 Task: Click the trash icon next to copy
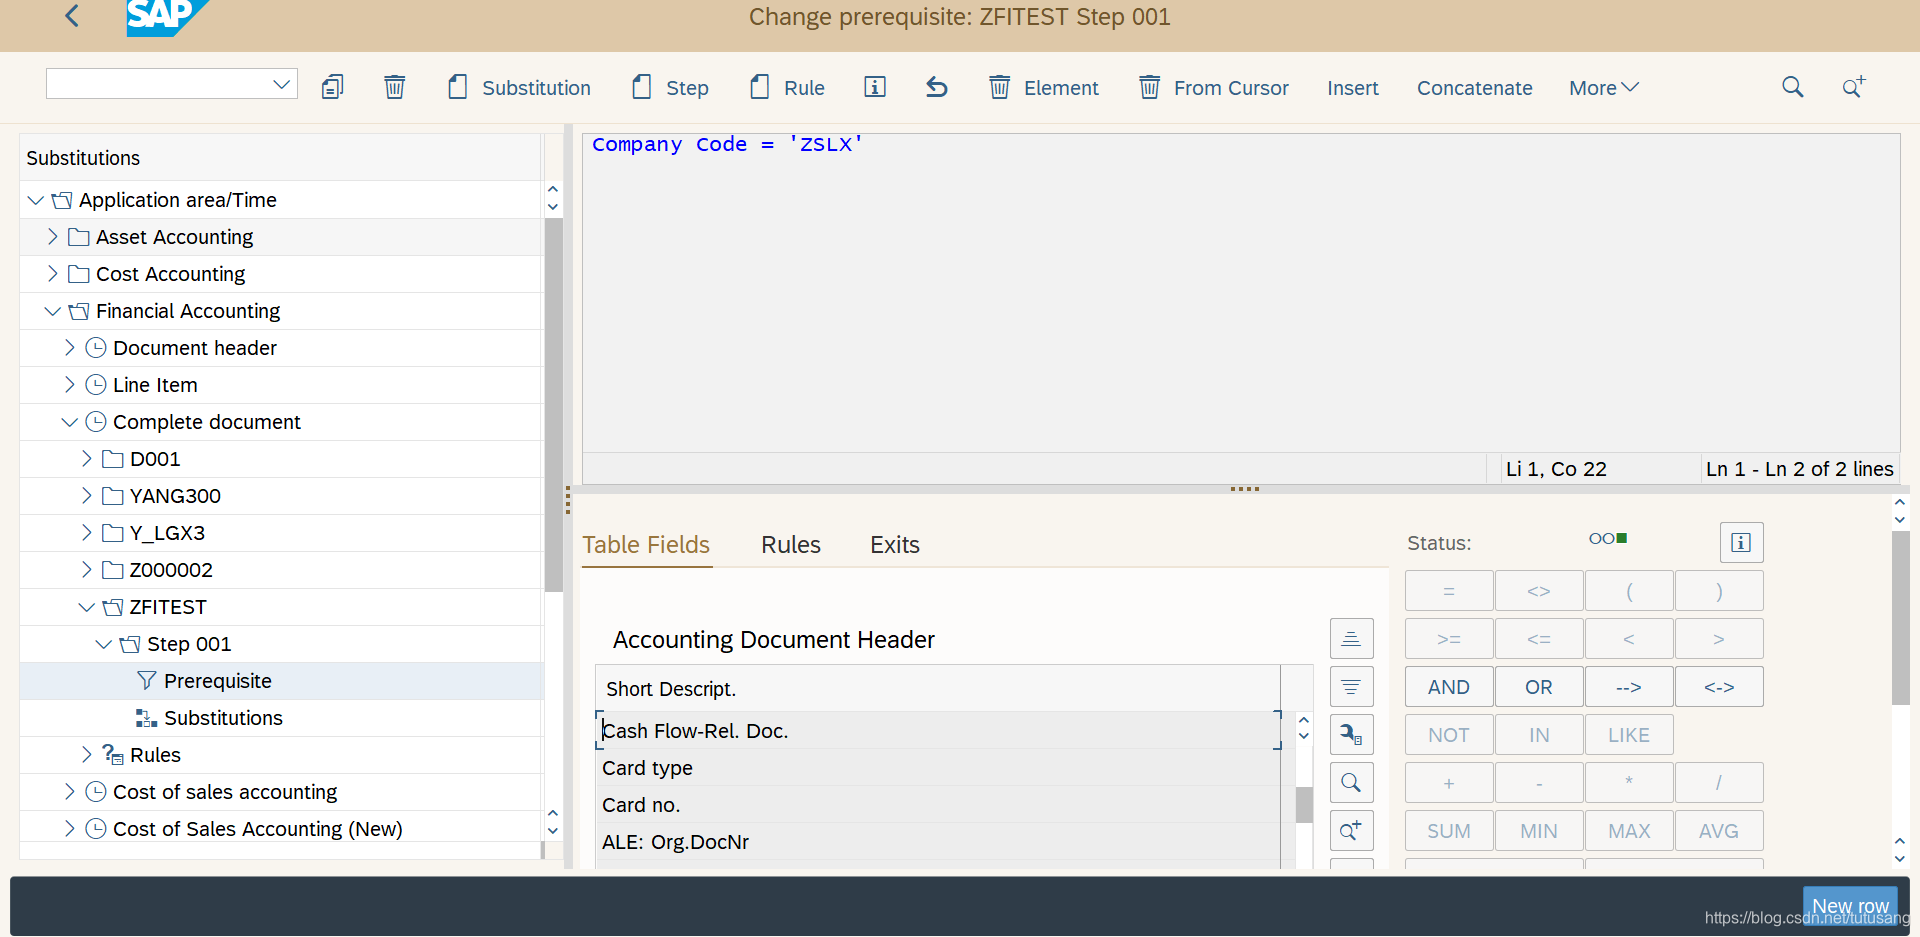click(x=395, y=88)
